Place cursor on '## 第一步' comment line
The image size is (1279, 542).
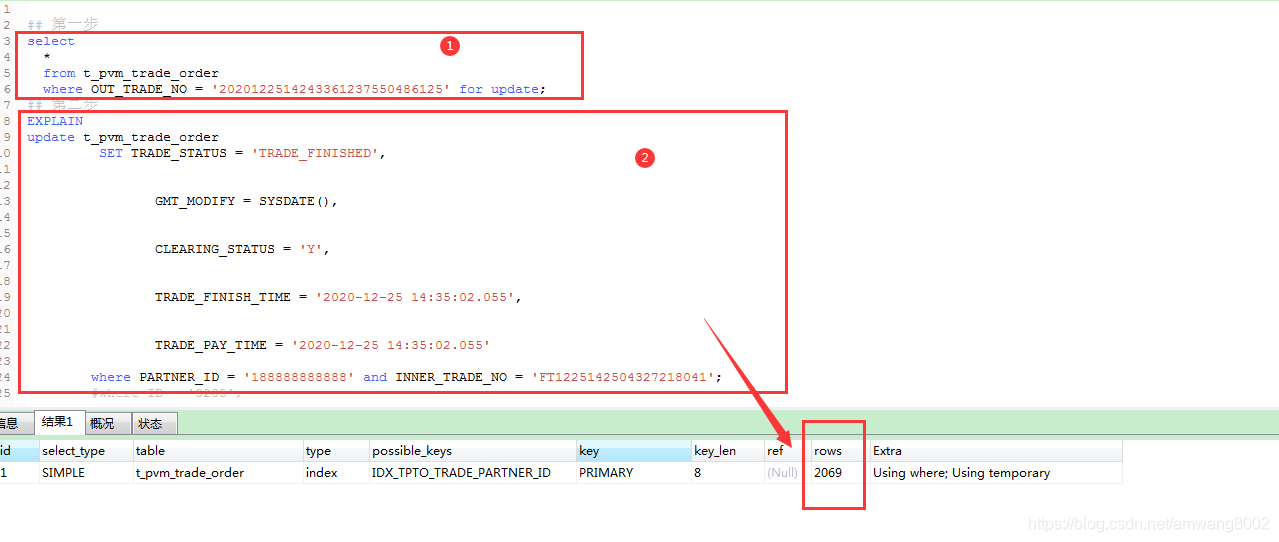click(63, 23)
